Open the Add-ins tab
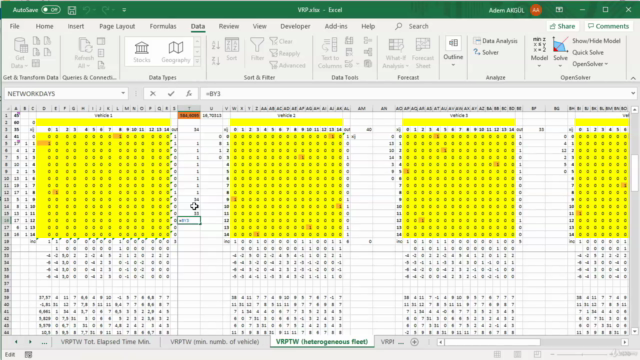Image resolution: width=640 pixels, height=360 pixels. point(336,26)
